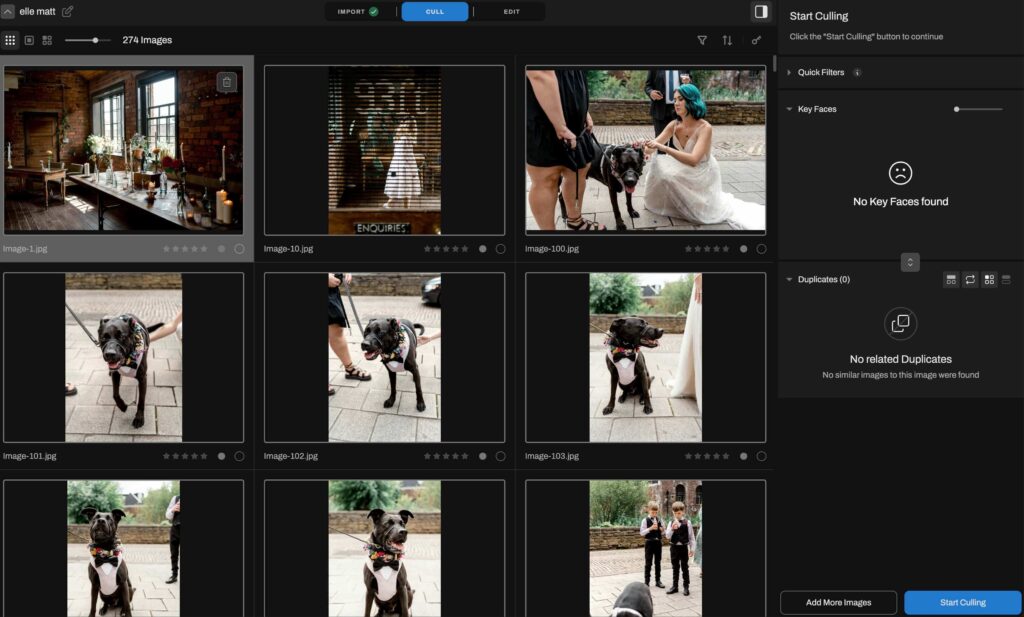The width and height of the screenshot is (1024, 617).
Task: Switch to single image view icon
Action: (x=28, y=40)
